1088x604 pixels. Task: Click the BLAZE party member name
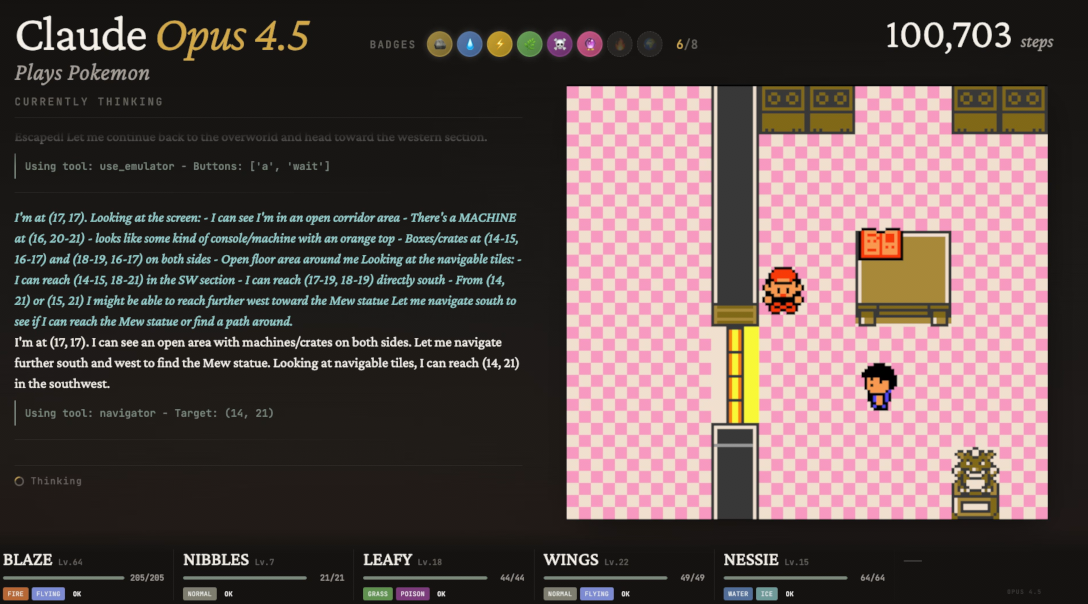[x=28, y=560]
